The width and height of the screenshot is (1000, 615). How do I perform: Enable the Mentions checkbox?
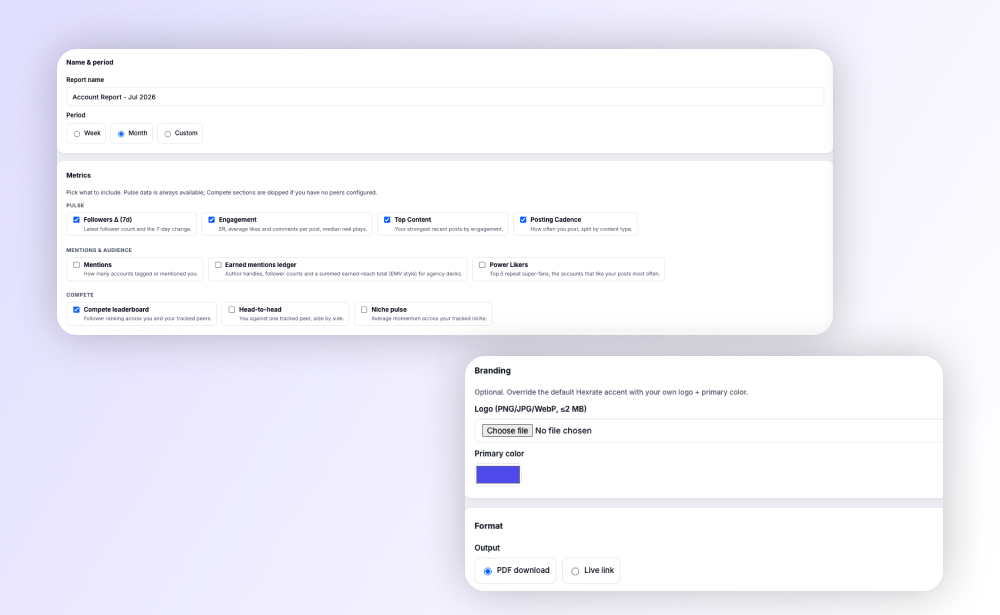(77, 265)
